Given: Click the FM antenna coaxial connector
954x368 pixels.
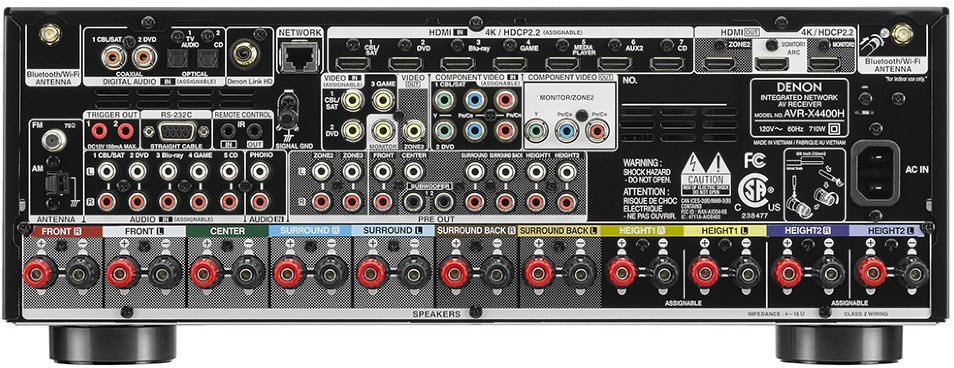Looking at the screenshot, I should (54, 141).
